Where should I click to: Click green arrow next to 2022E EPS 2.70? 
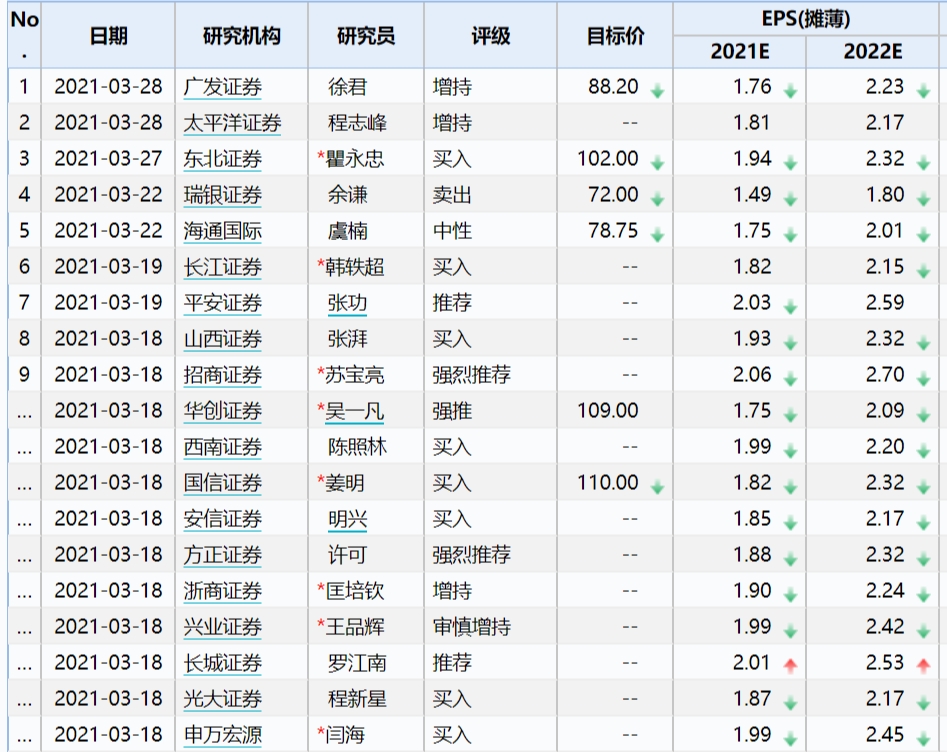coord(923,378)
